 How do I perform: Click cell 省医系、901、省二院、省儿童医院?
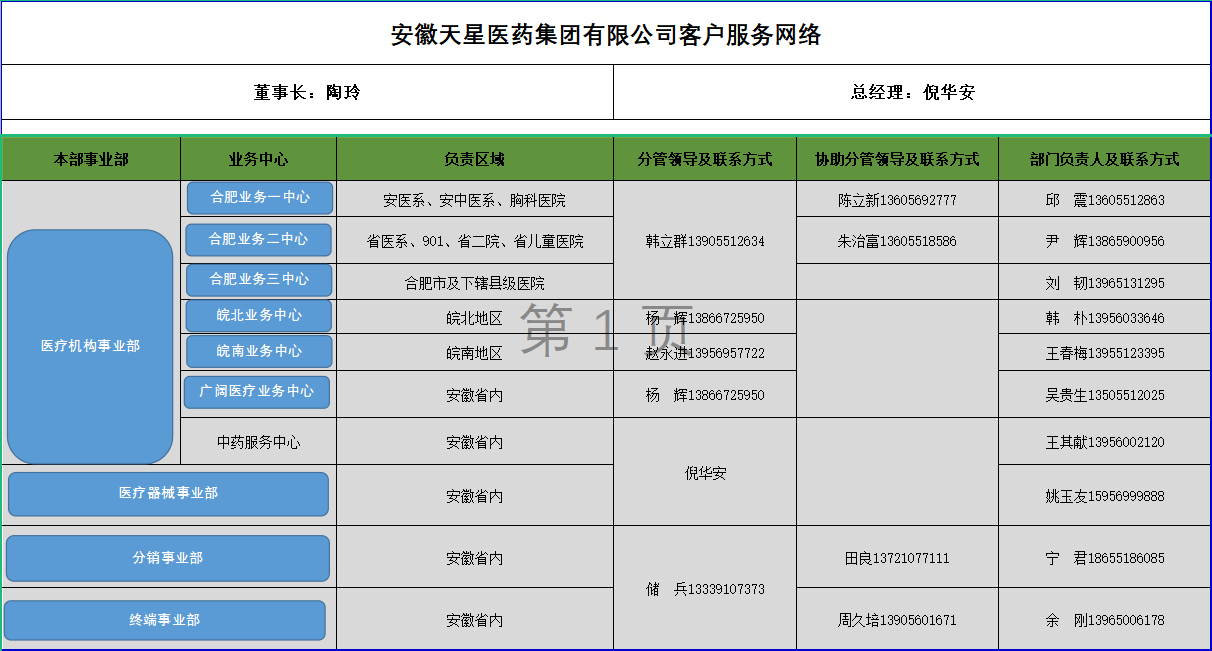tap(475, 241)
